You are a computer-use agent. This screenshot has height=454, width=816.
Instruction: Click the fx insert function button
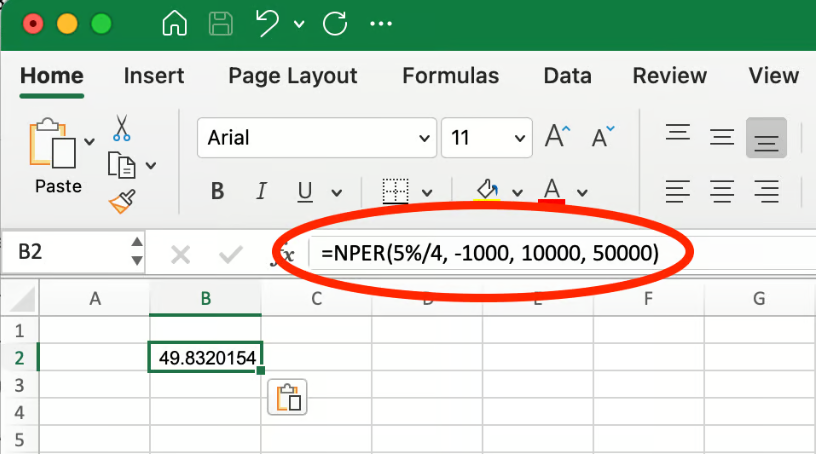pos(284,254)
